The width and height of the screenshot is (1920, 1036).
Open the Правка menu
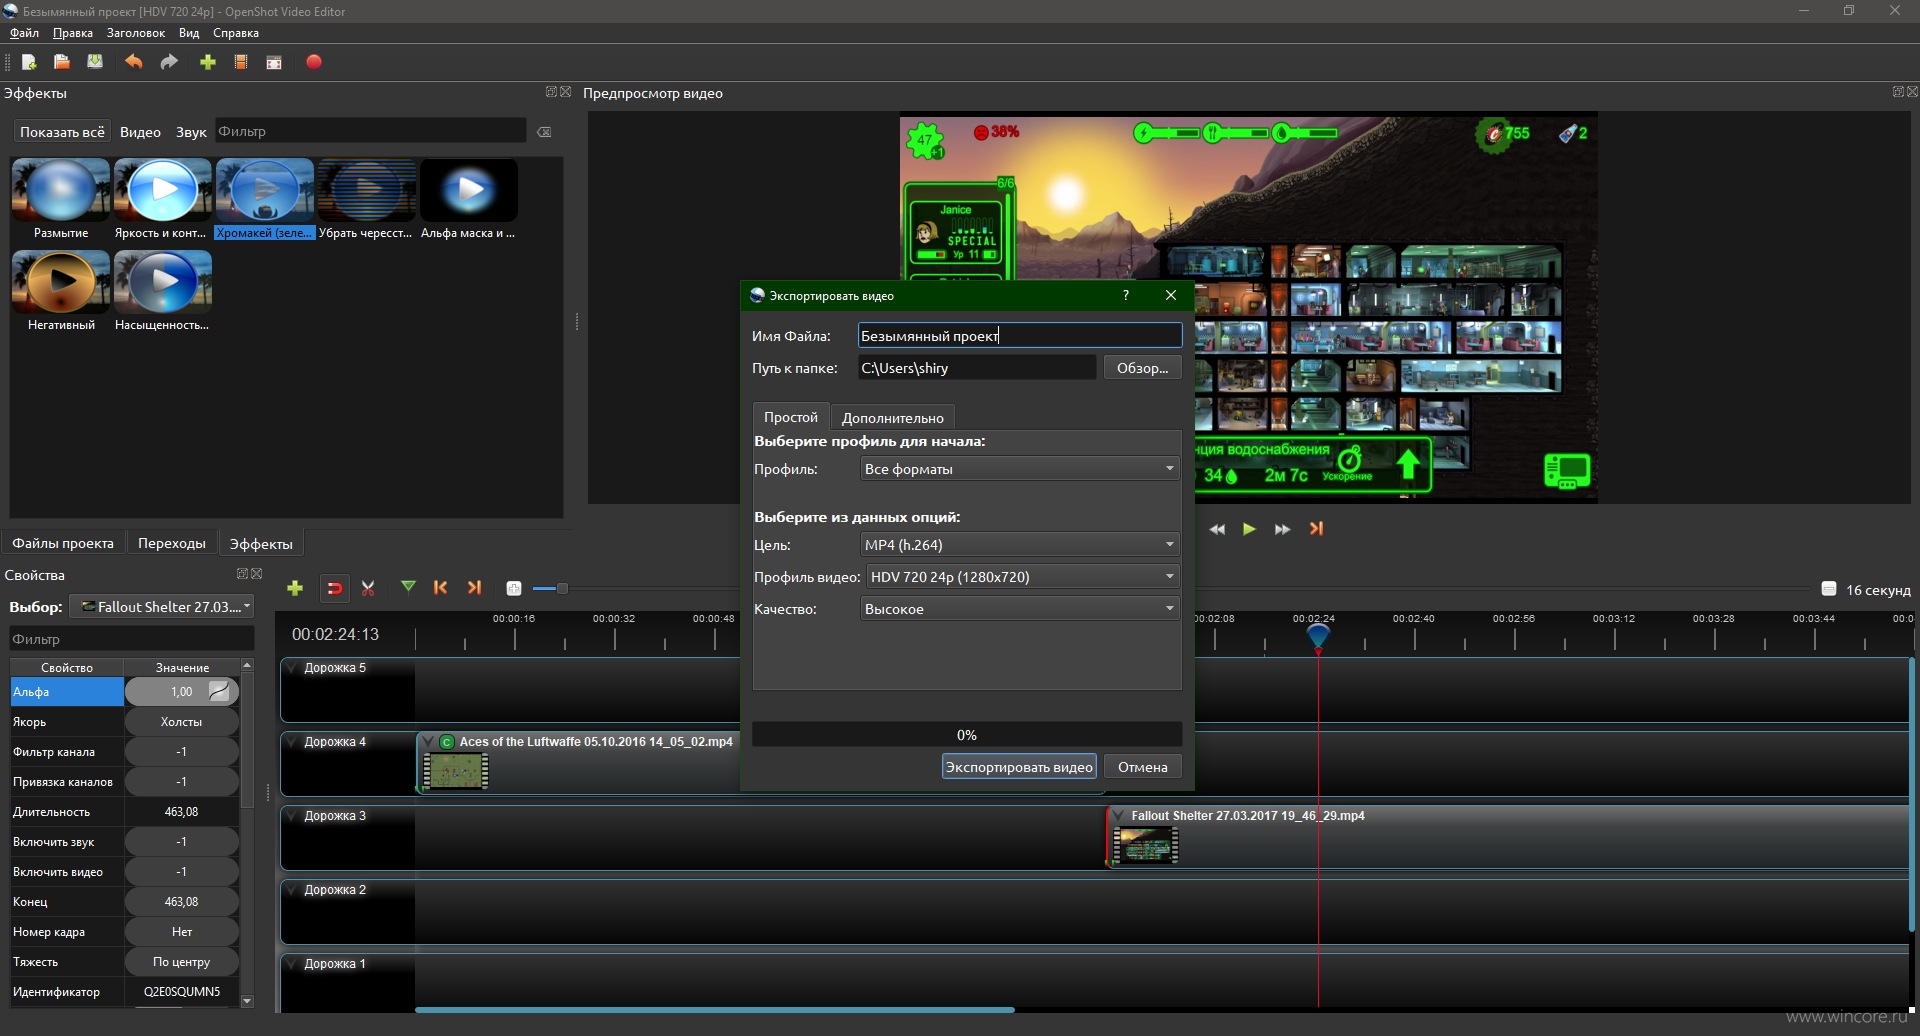(x=73, y=33)
